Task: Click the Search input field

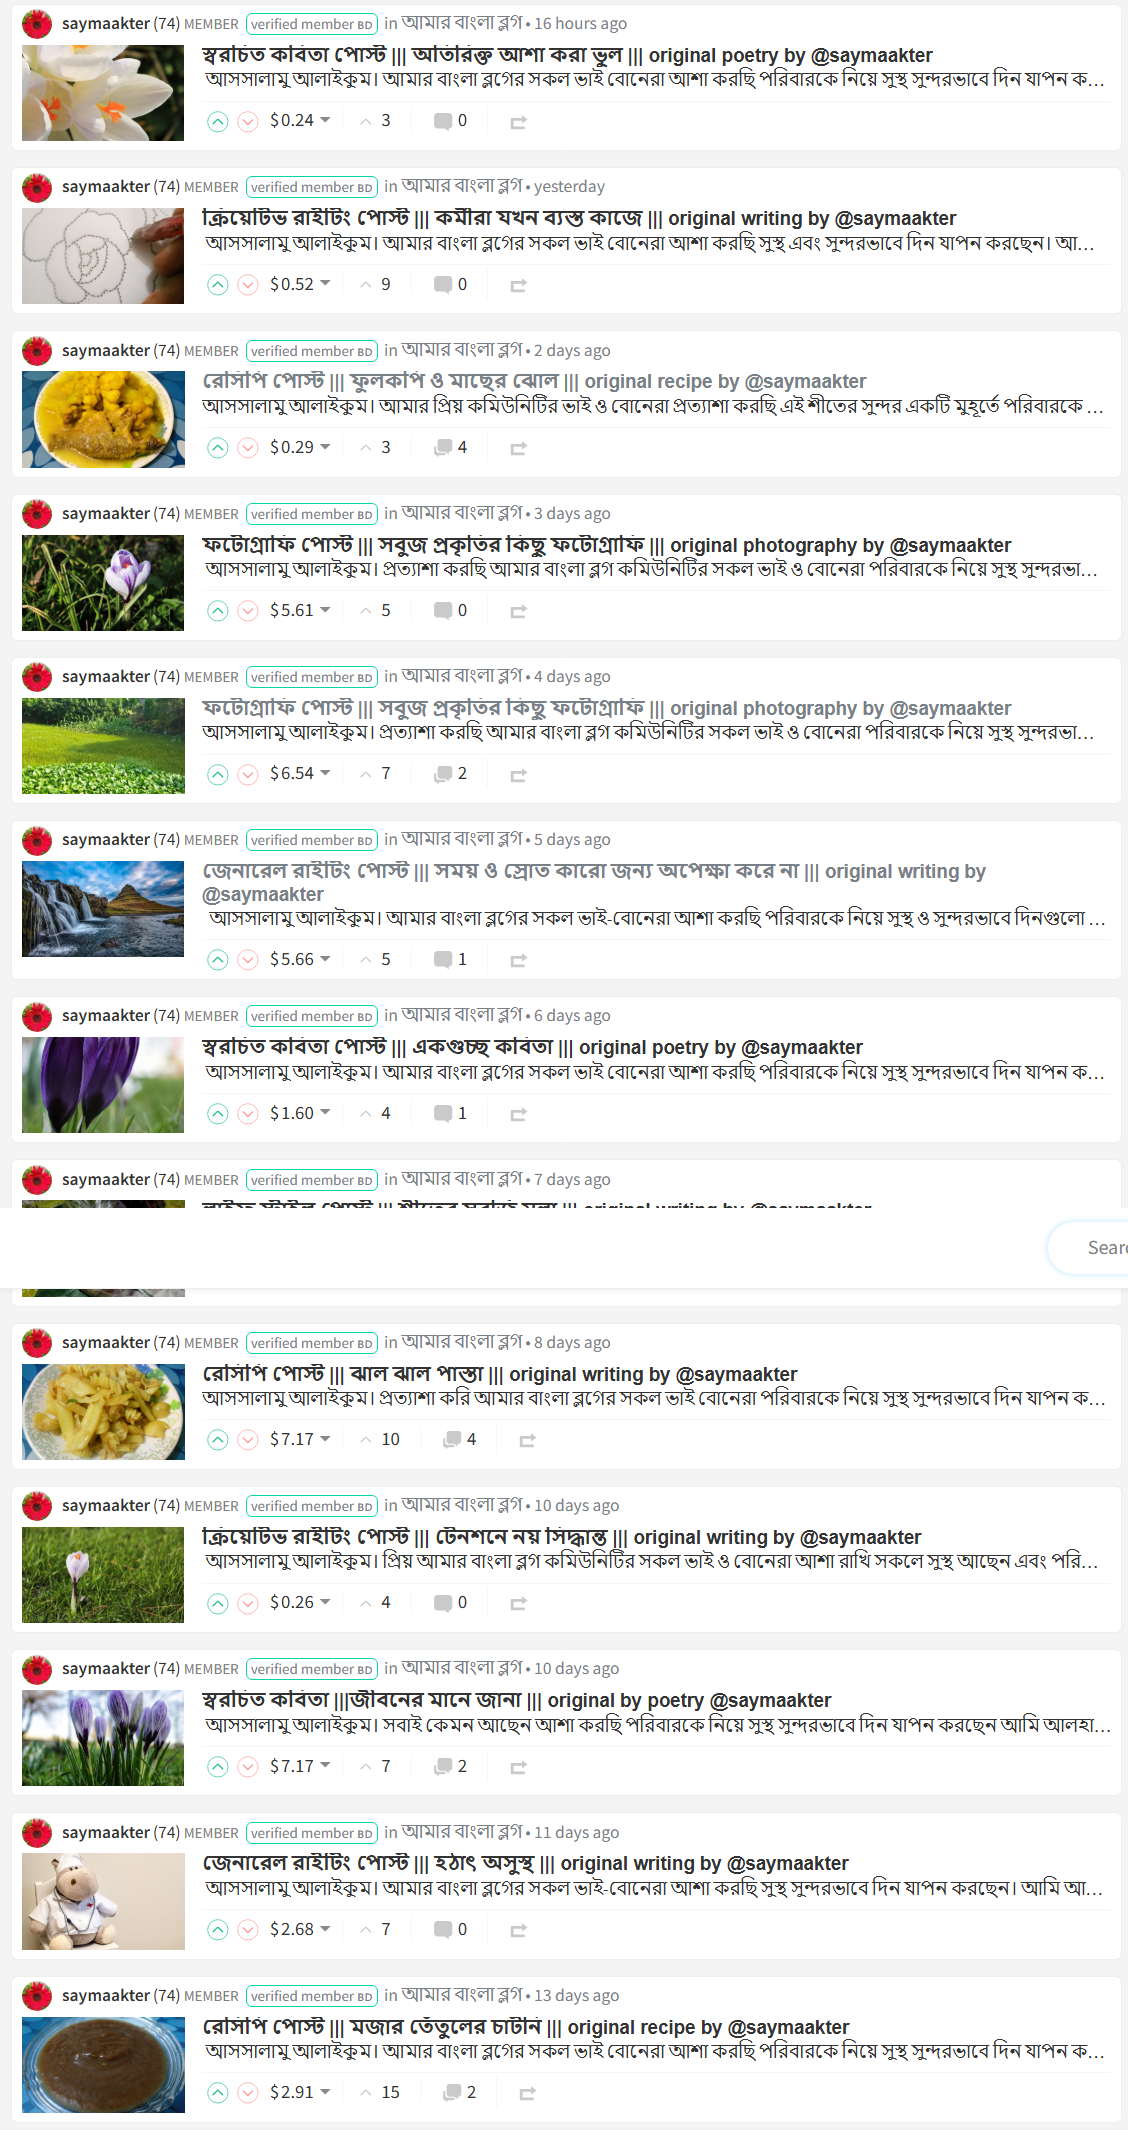Action: click(x=1090, y=1247)
